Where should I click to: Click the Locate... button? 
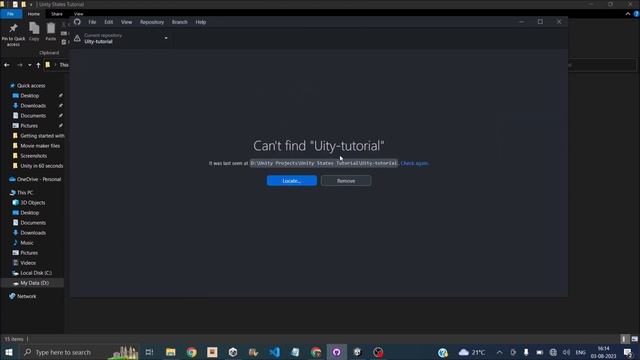(x=292, y=181)
